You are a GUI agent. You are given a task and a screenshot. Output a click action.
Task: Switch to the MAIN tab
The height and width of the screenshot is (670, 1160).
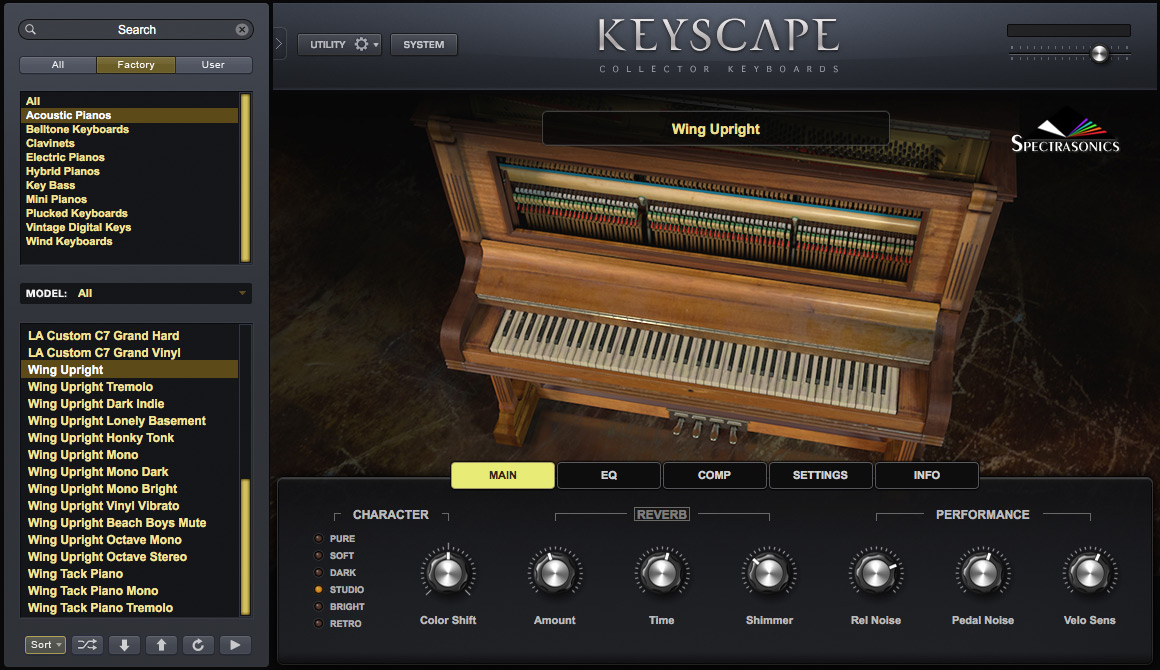[503, 476]
